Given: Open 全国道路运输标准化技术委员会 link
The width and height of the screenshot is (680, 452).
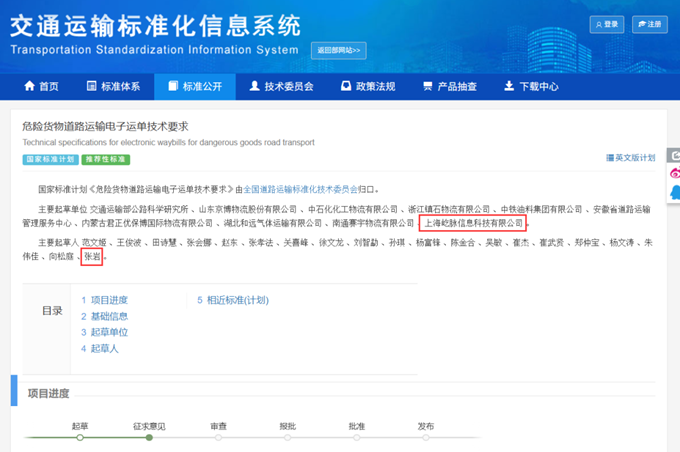Looking at the screenshot, I should [x=301, y=189].
